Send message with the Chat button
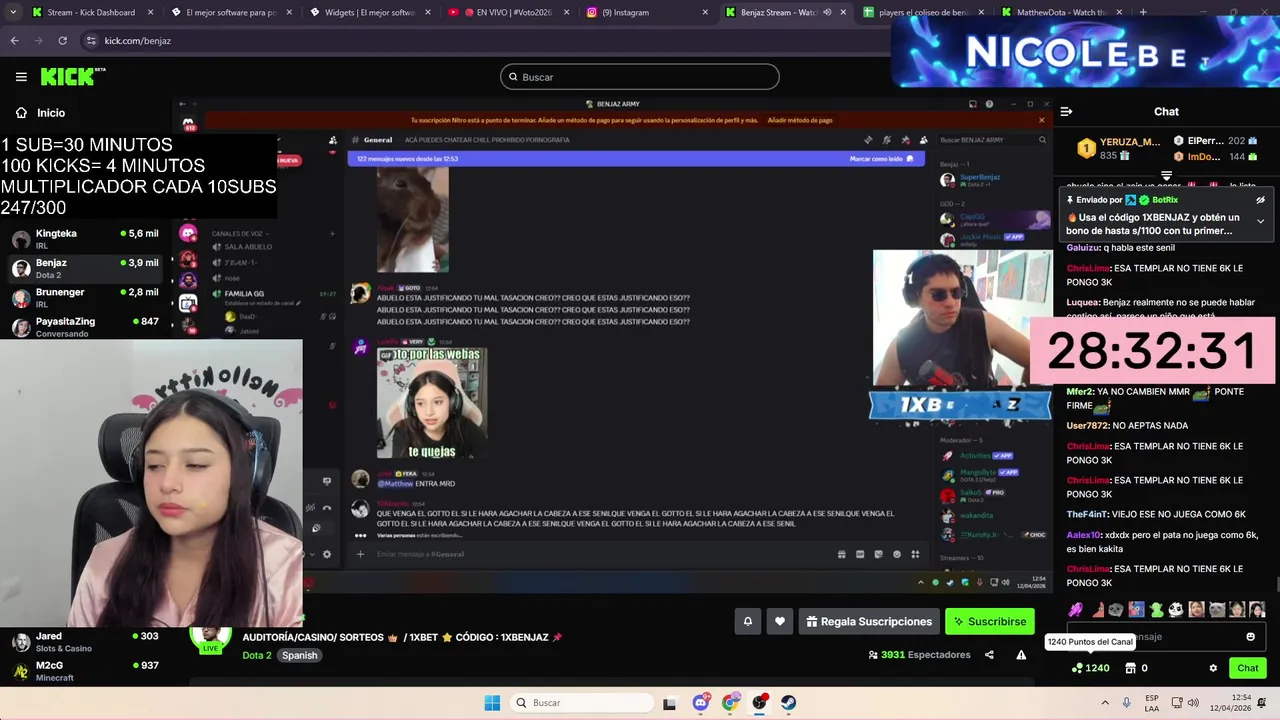The image size is (1280, 720). pyautogui.click(x=1247, y=668)
